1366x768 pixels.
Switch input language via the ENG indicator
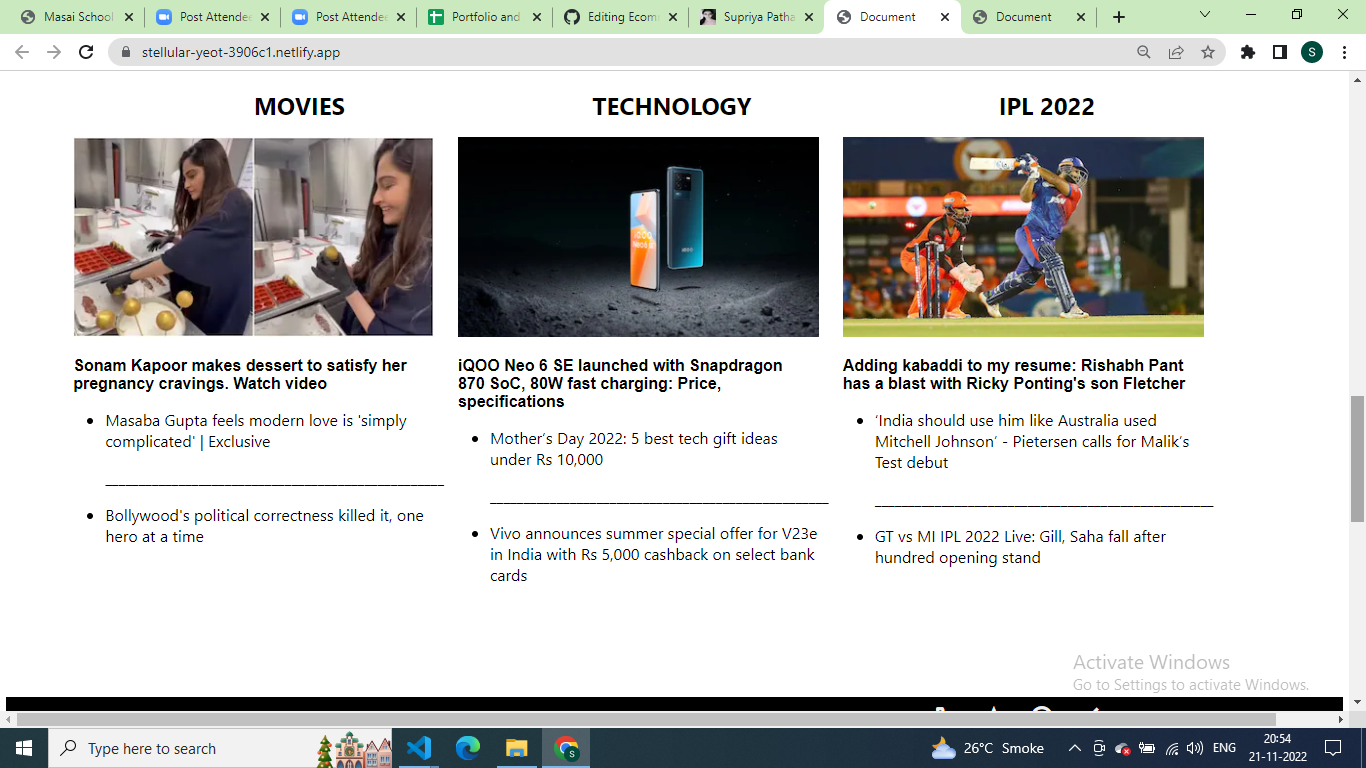tap(1222, 748)
